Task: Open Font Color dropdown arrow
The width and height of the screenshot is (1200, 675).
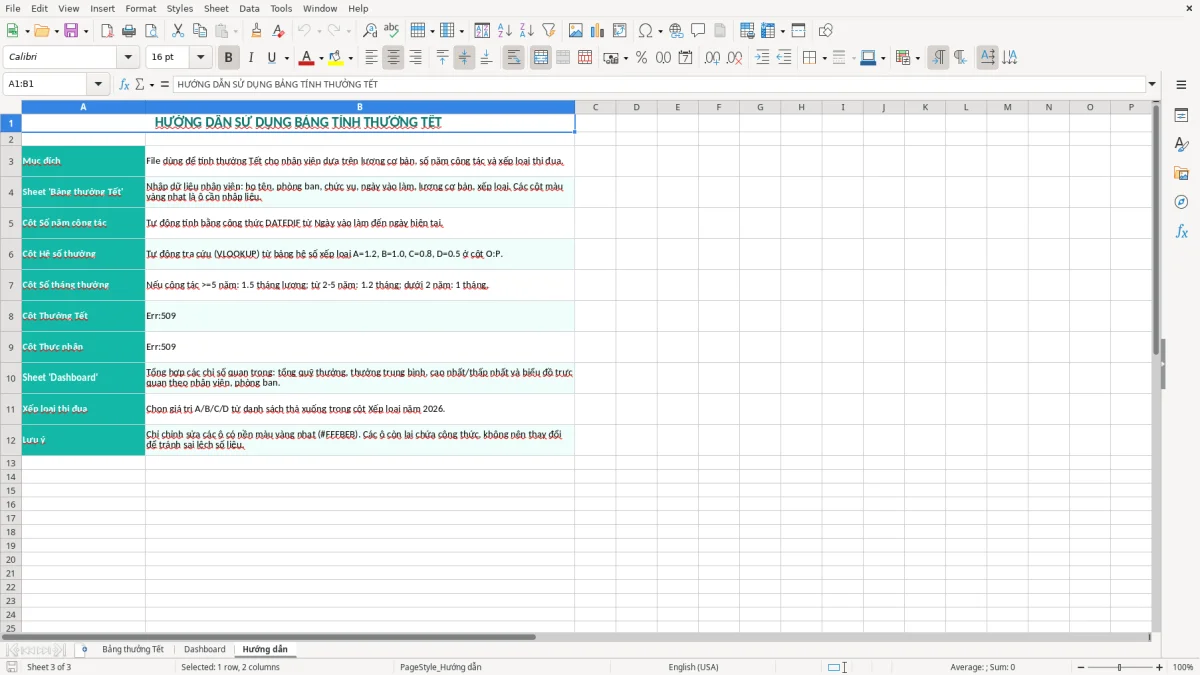Action: tap(321, 58)
